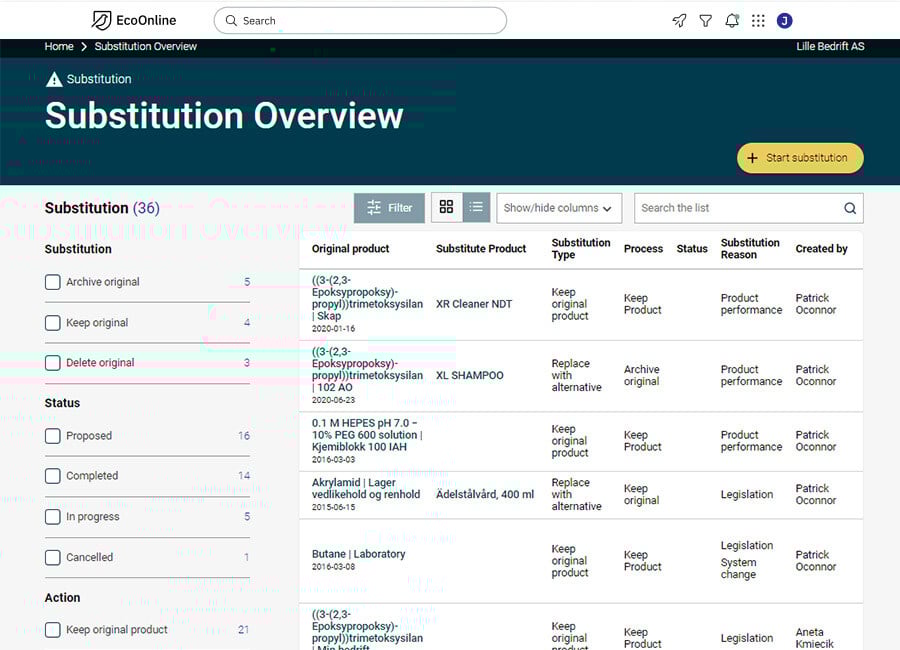Image resolution: width=900 pixels, height=650 pixels.
Task: Click Lille Bedrift AS company name
Action: coord(830,47)
